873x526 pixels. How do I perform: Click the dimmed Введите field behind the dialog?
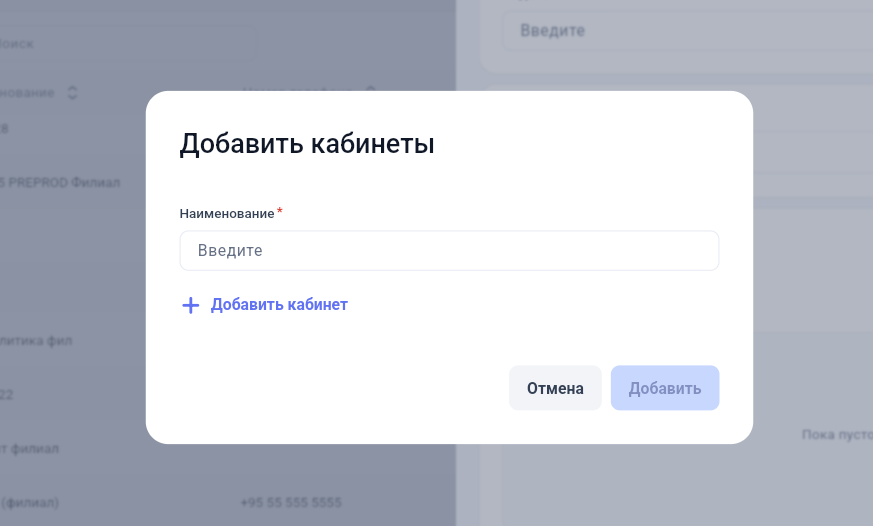pyautogui.click(x=688, y=31)
